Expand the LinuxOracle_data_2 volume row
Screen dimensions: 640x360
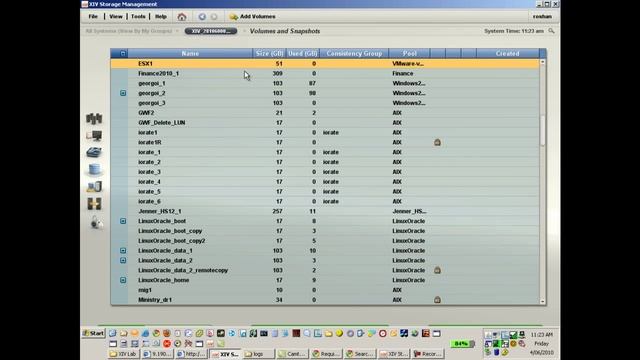click(123, 260)
